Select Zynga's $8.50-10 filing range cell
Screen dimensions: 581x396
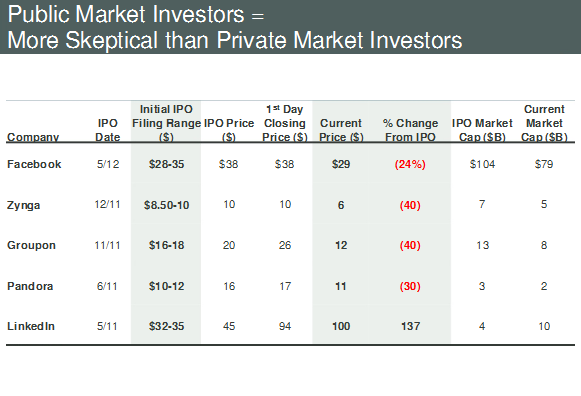[166, 205]
